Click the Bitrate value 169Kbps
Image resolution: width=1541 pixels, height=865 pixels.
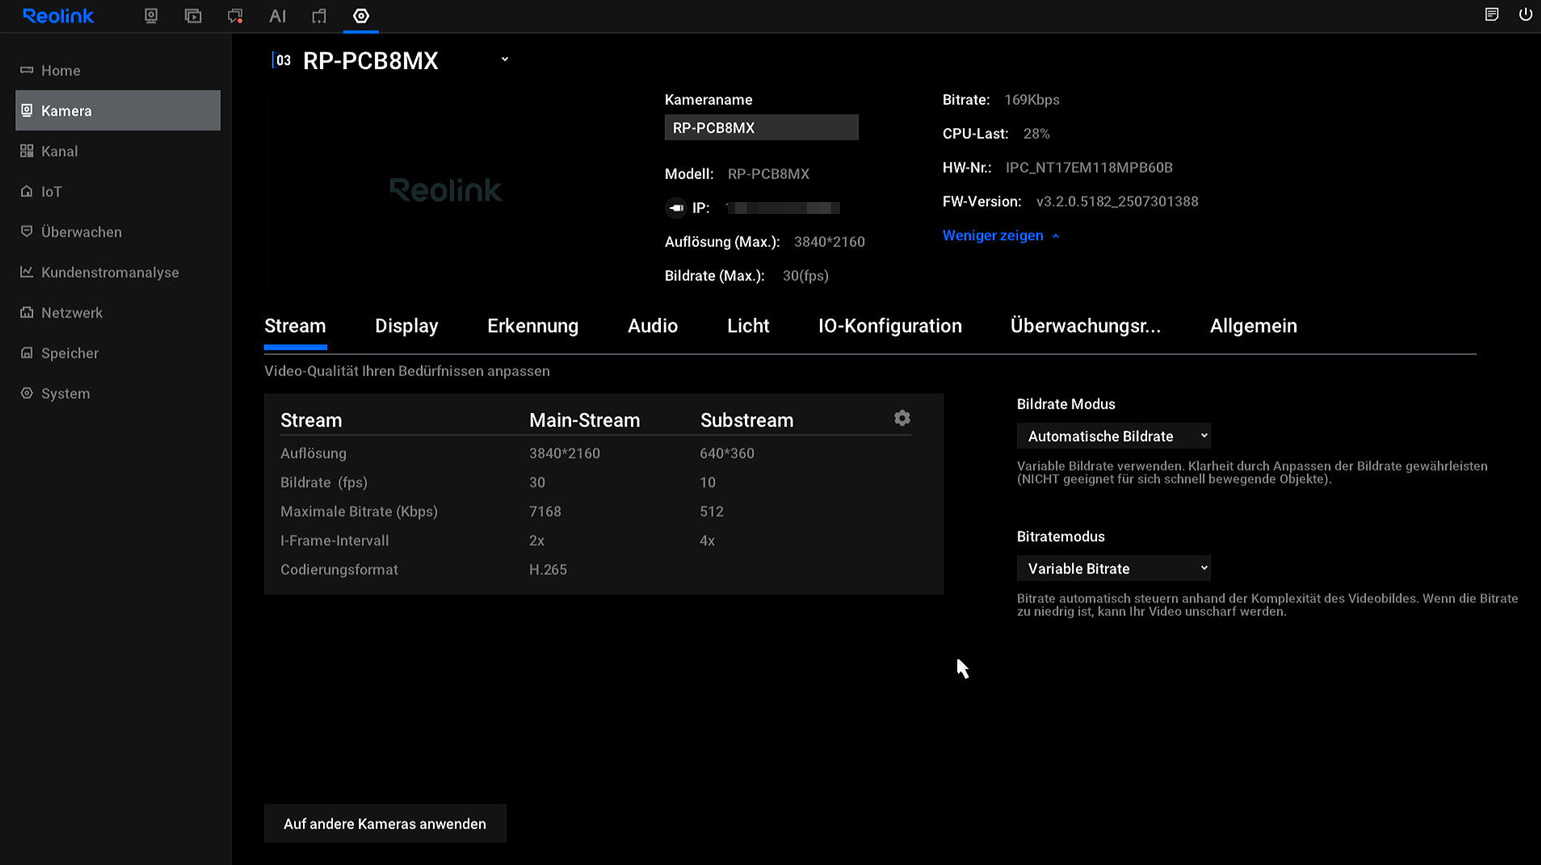point(1031,99)
